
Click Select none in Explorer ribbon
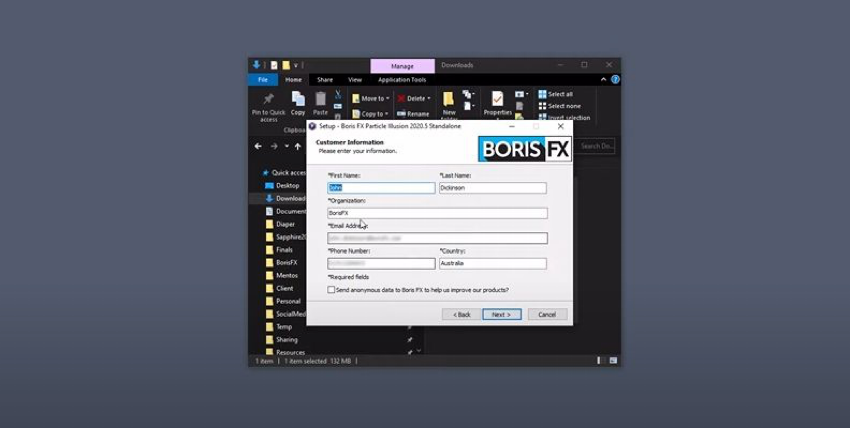[x=559, y=106]
